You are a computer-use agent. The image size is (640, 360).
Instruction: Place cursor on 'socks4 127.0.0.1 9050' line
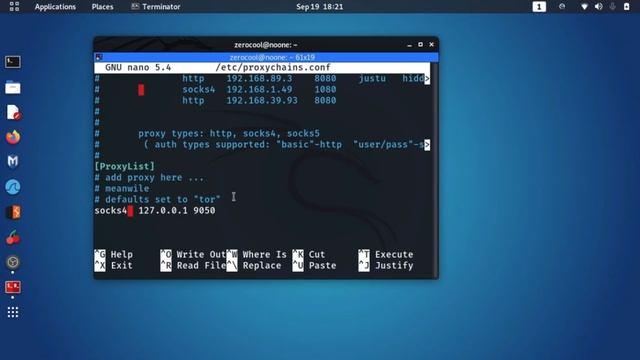(x=155, y=211)
